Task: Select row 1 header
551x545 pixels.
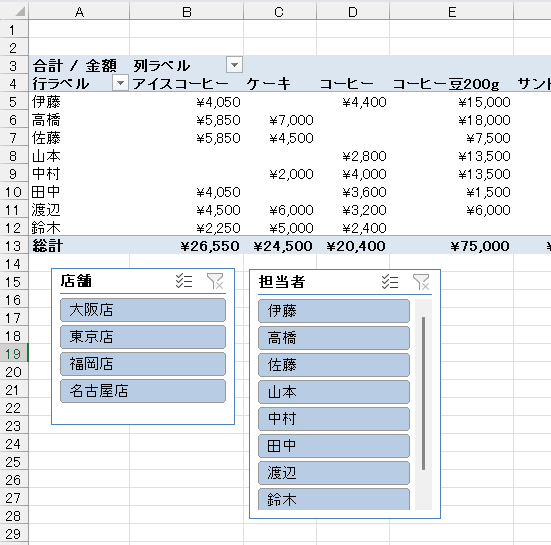Action: coord(14,30)
